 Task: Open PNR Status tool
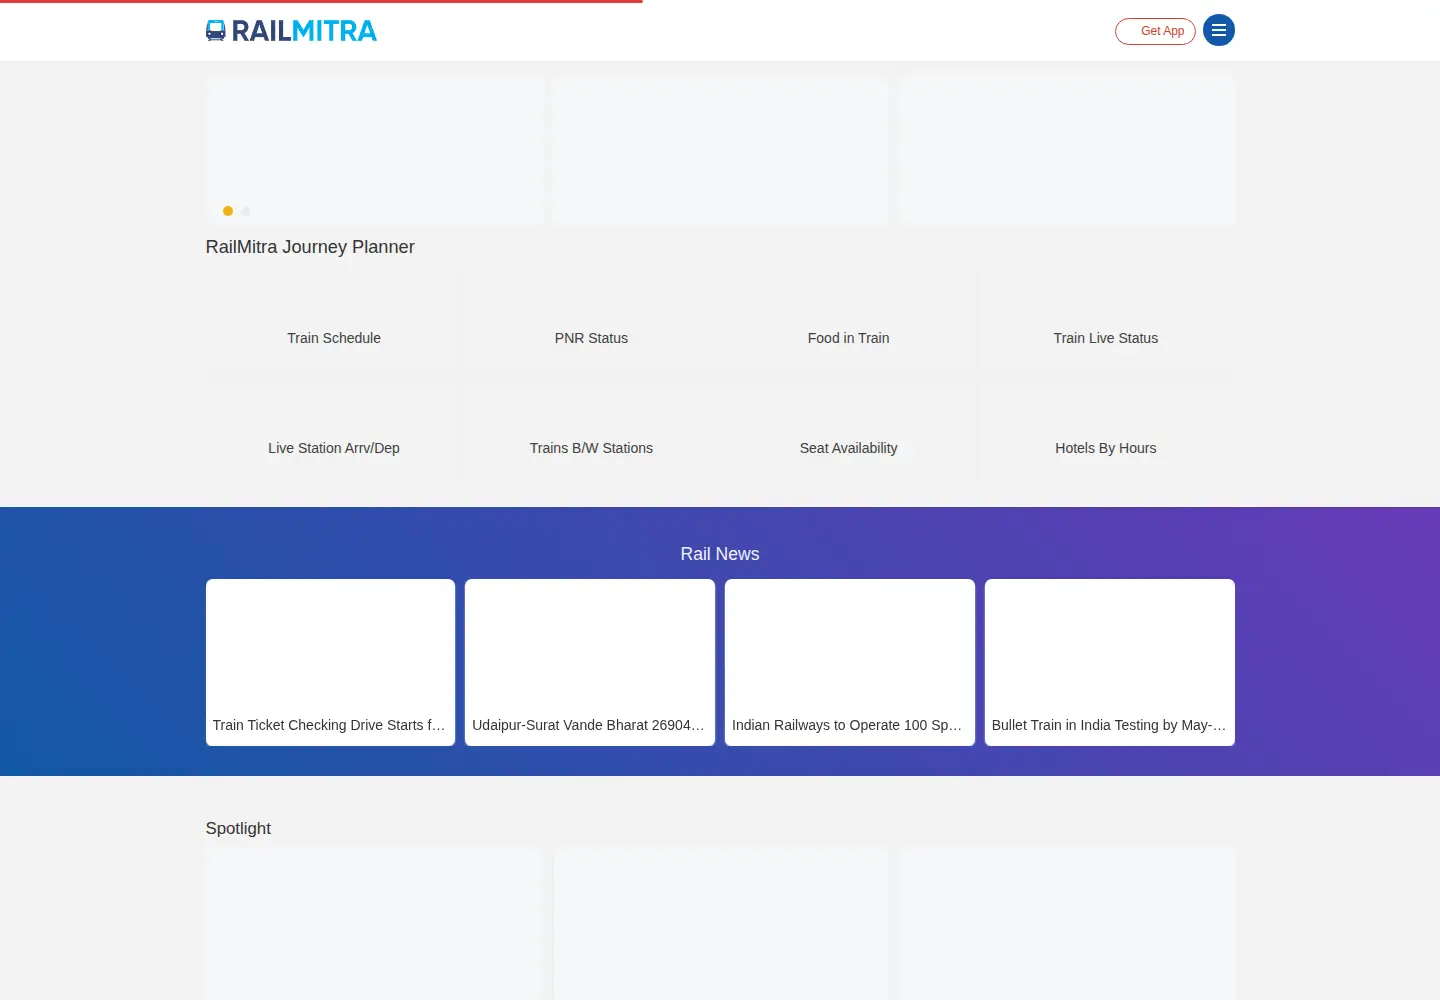[x=591, y=323]
